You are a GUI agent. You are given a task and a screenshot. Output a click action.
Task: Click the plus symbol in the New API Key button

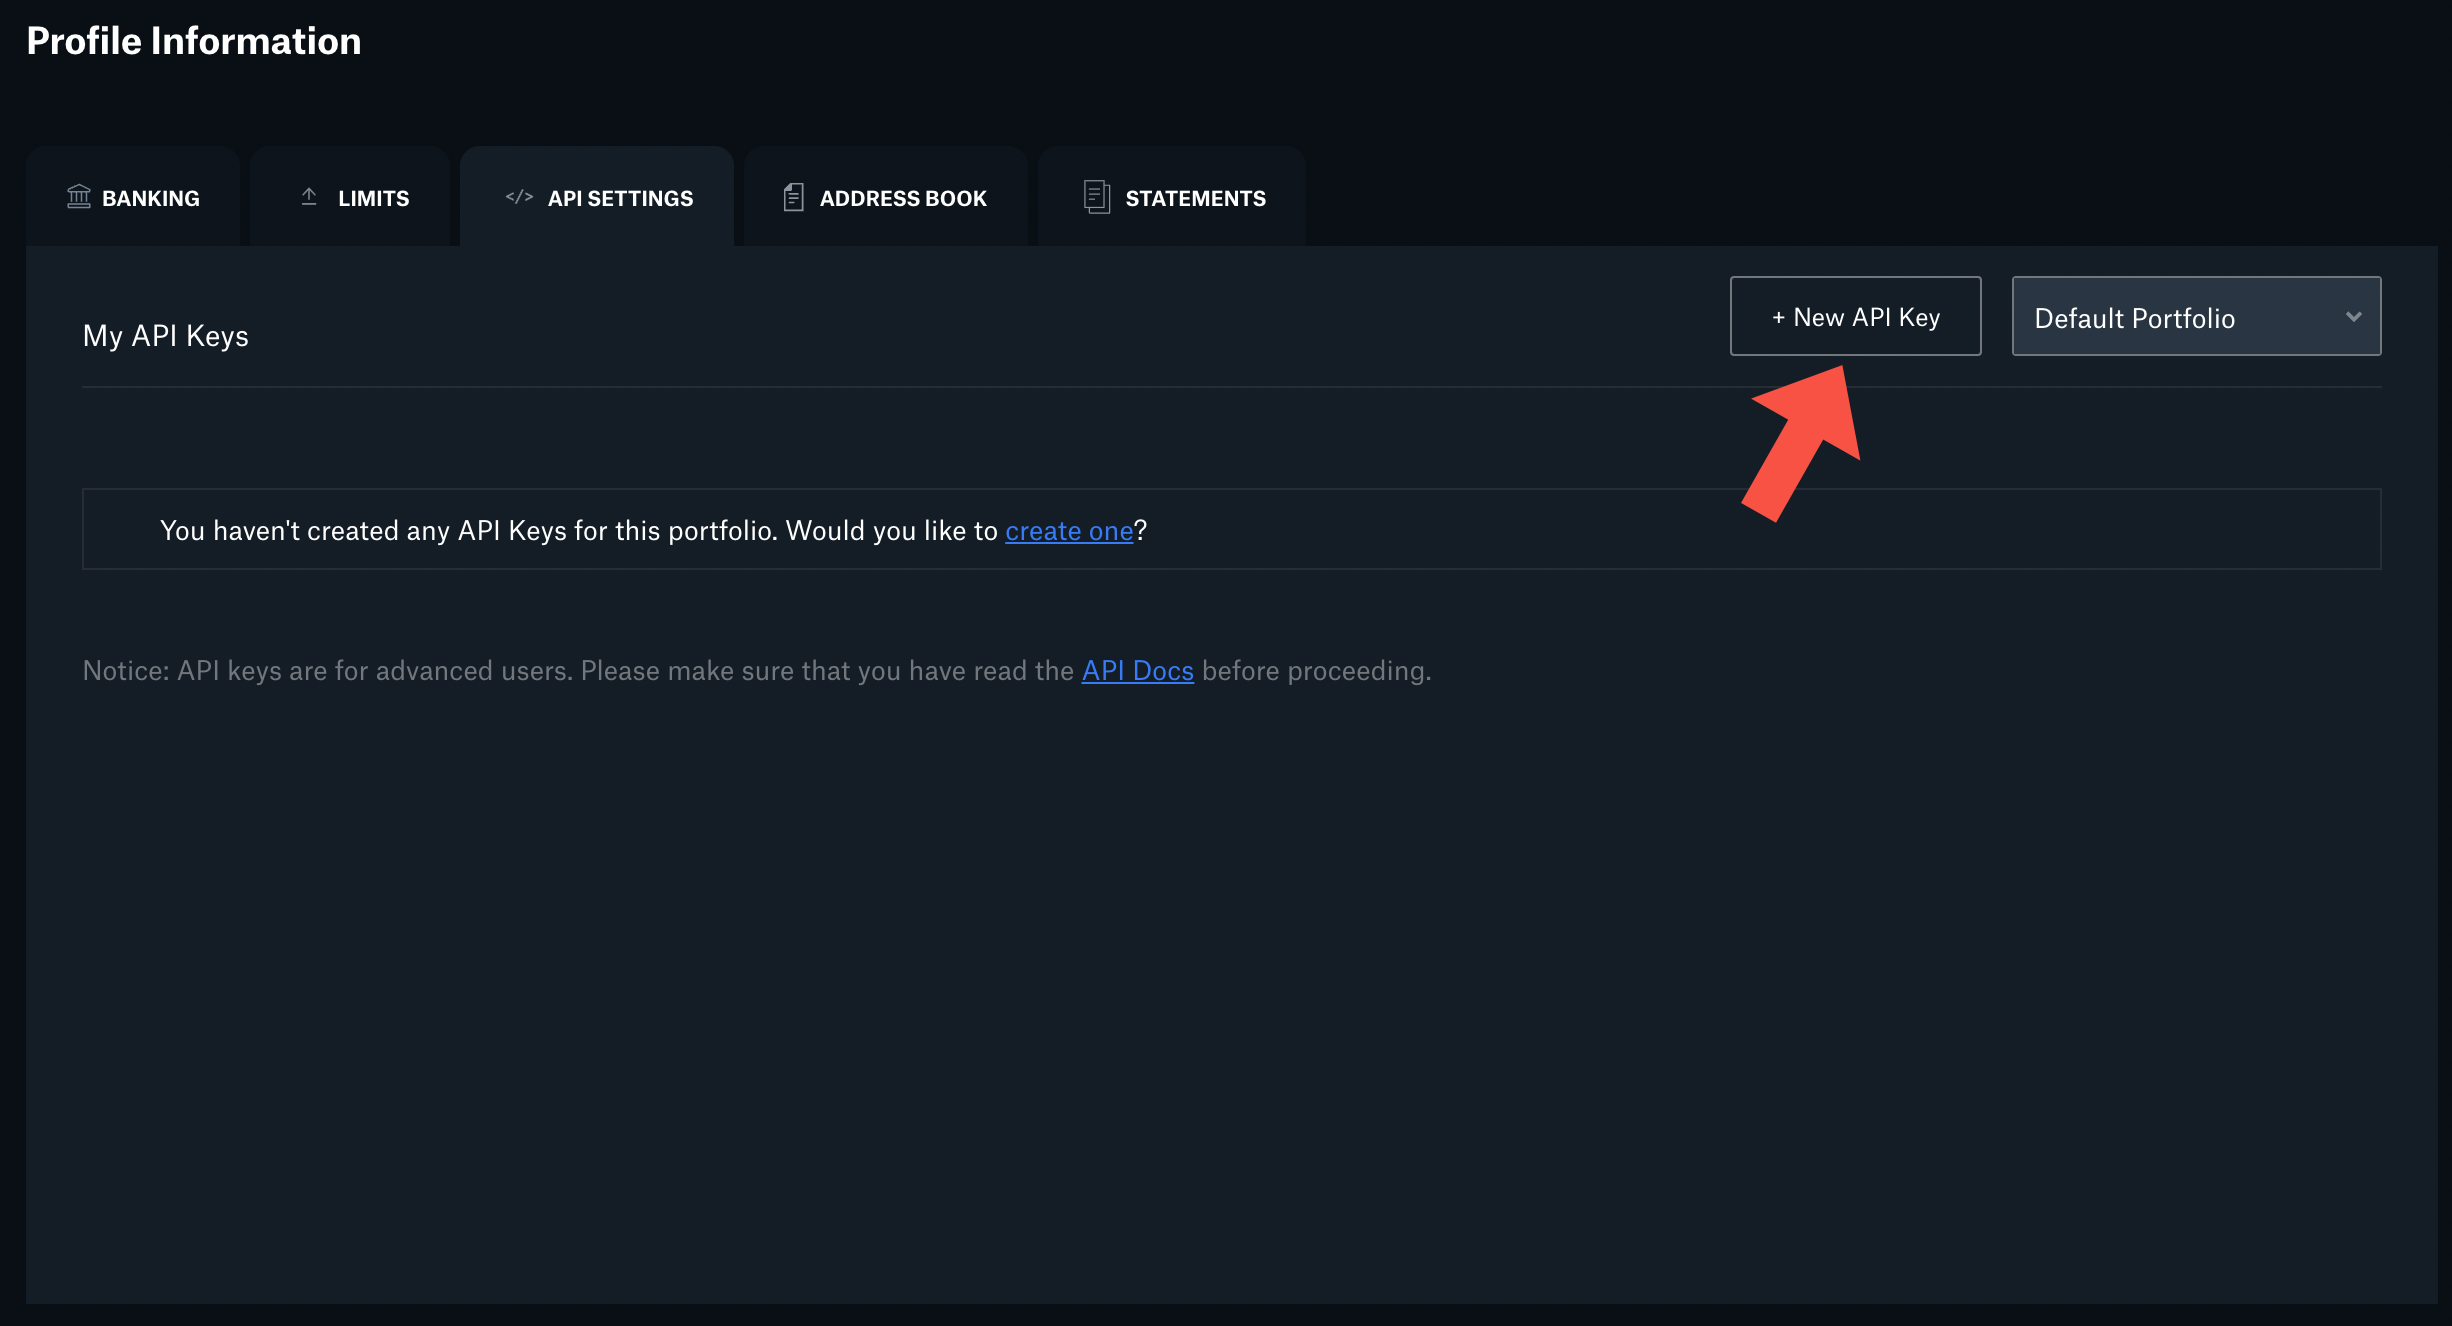click(1779, 316)
